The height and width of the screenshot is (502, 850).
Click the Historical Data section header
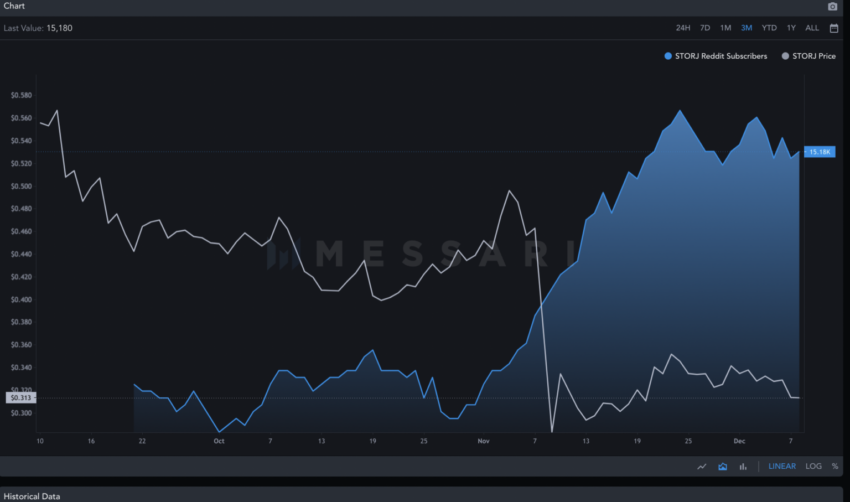click(32, 497)
